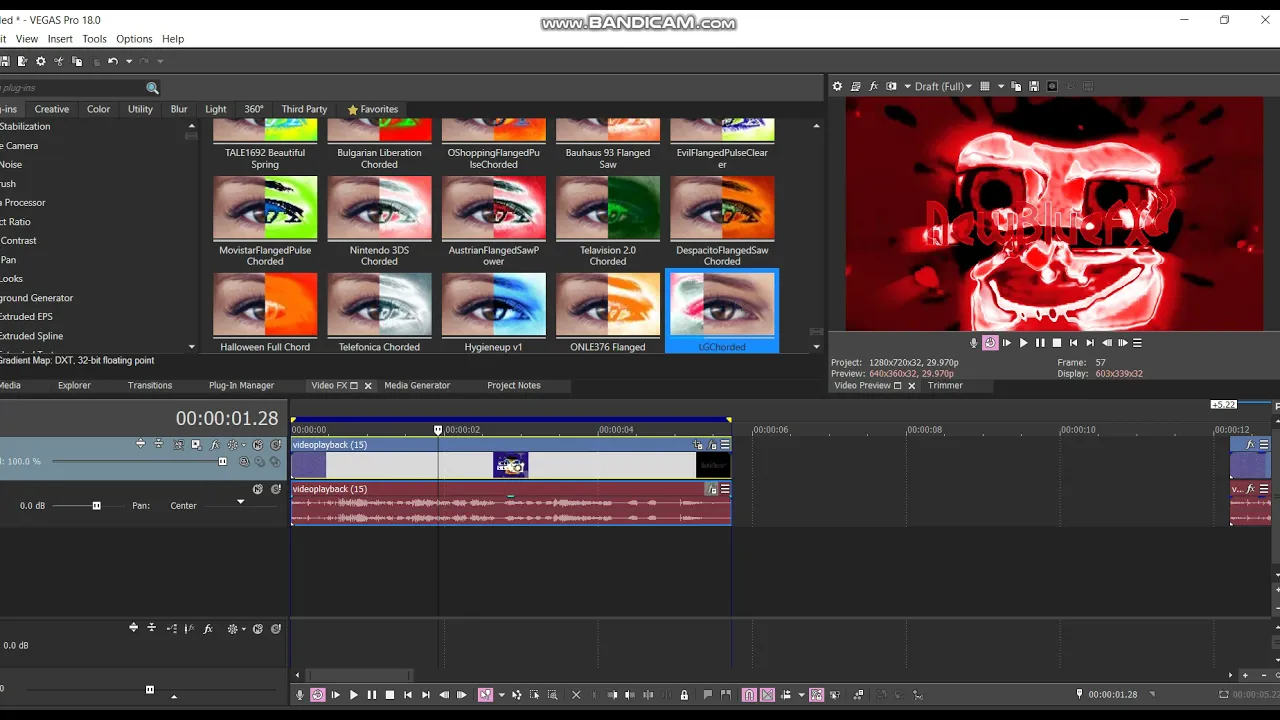This screenshot has width=1280, height=720.
Task: Open the Tools menu
Action: (x=94, y=39)
